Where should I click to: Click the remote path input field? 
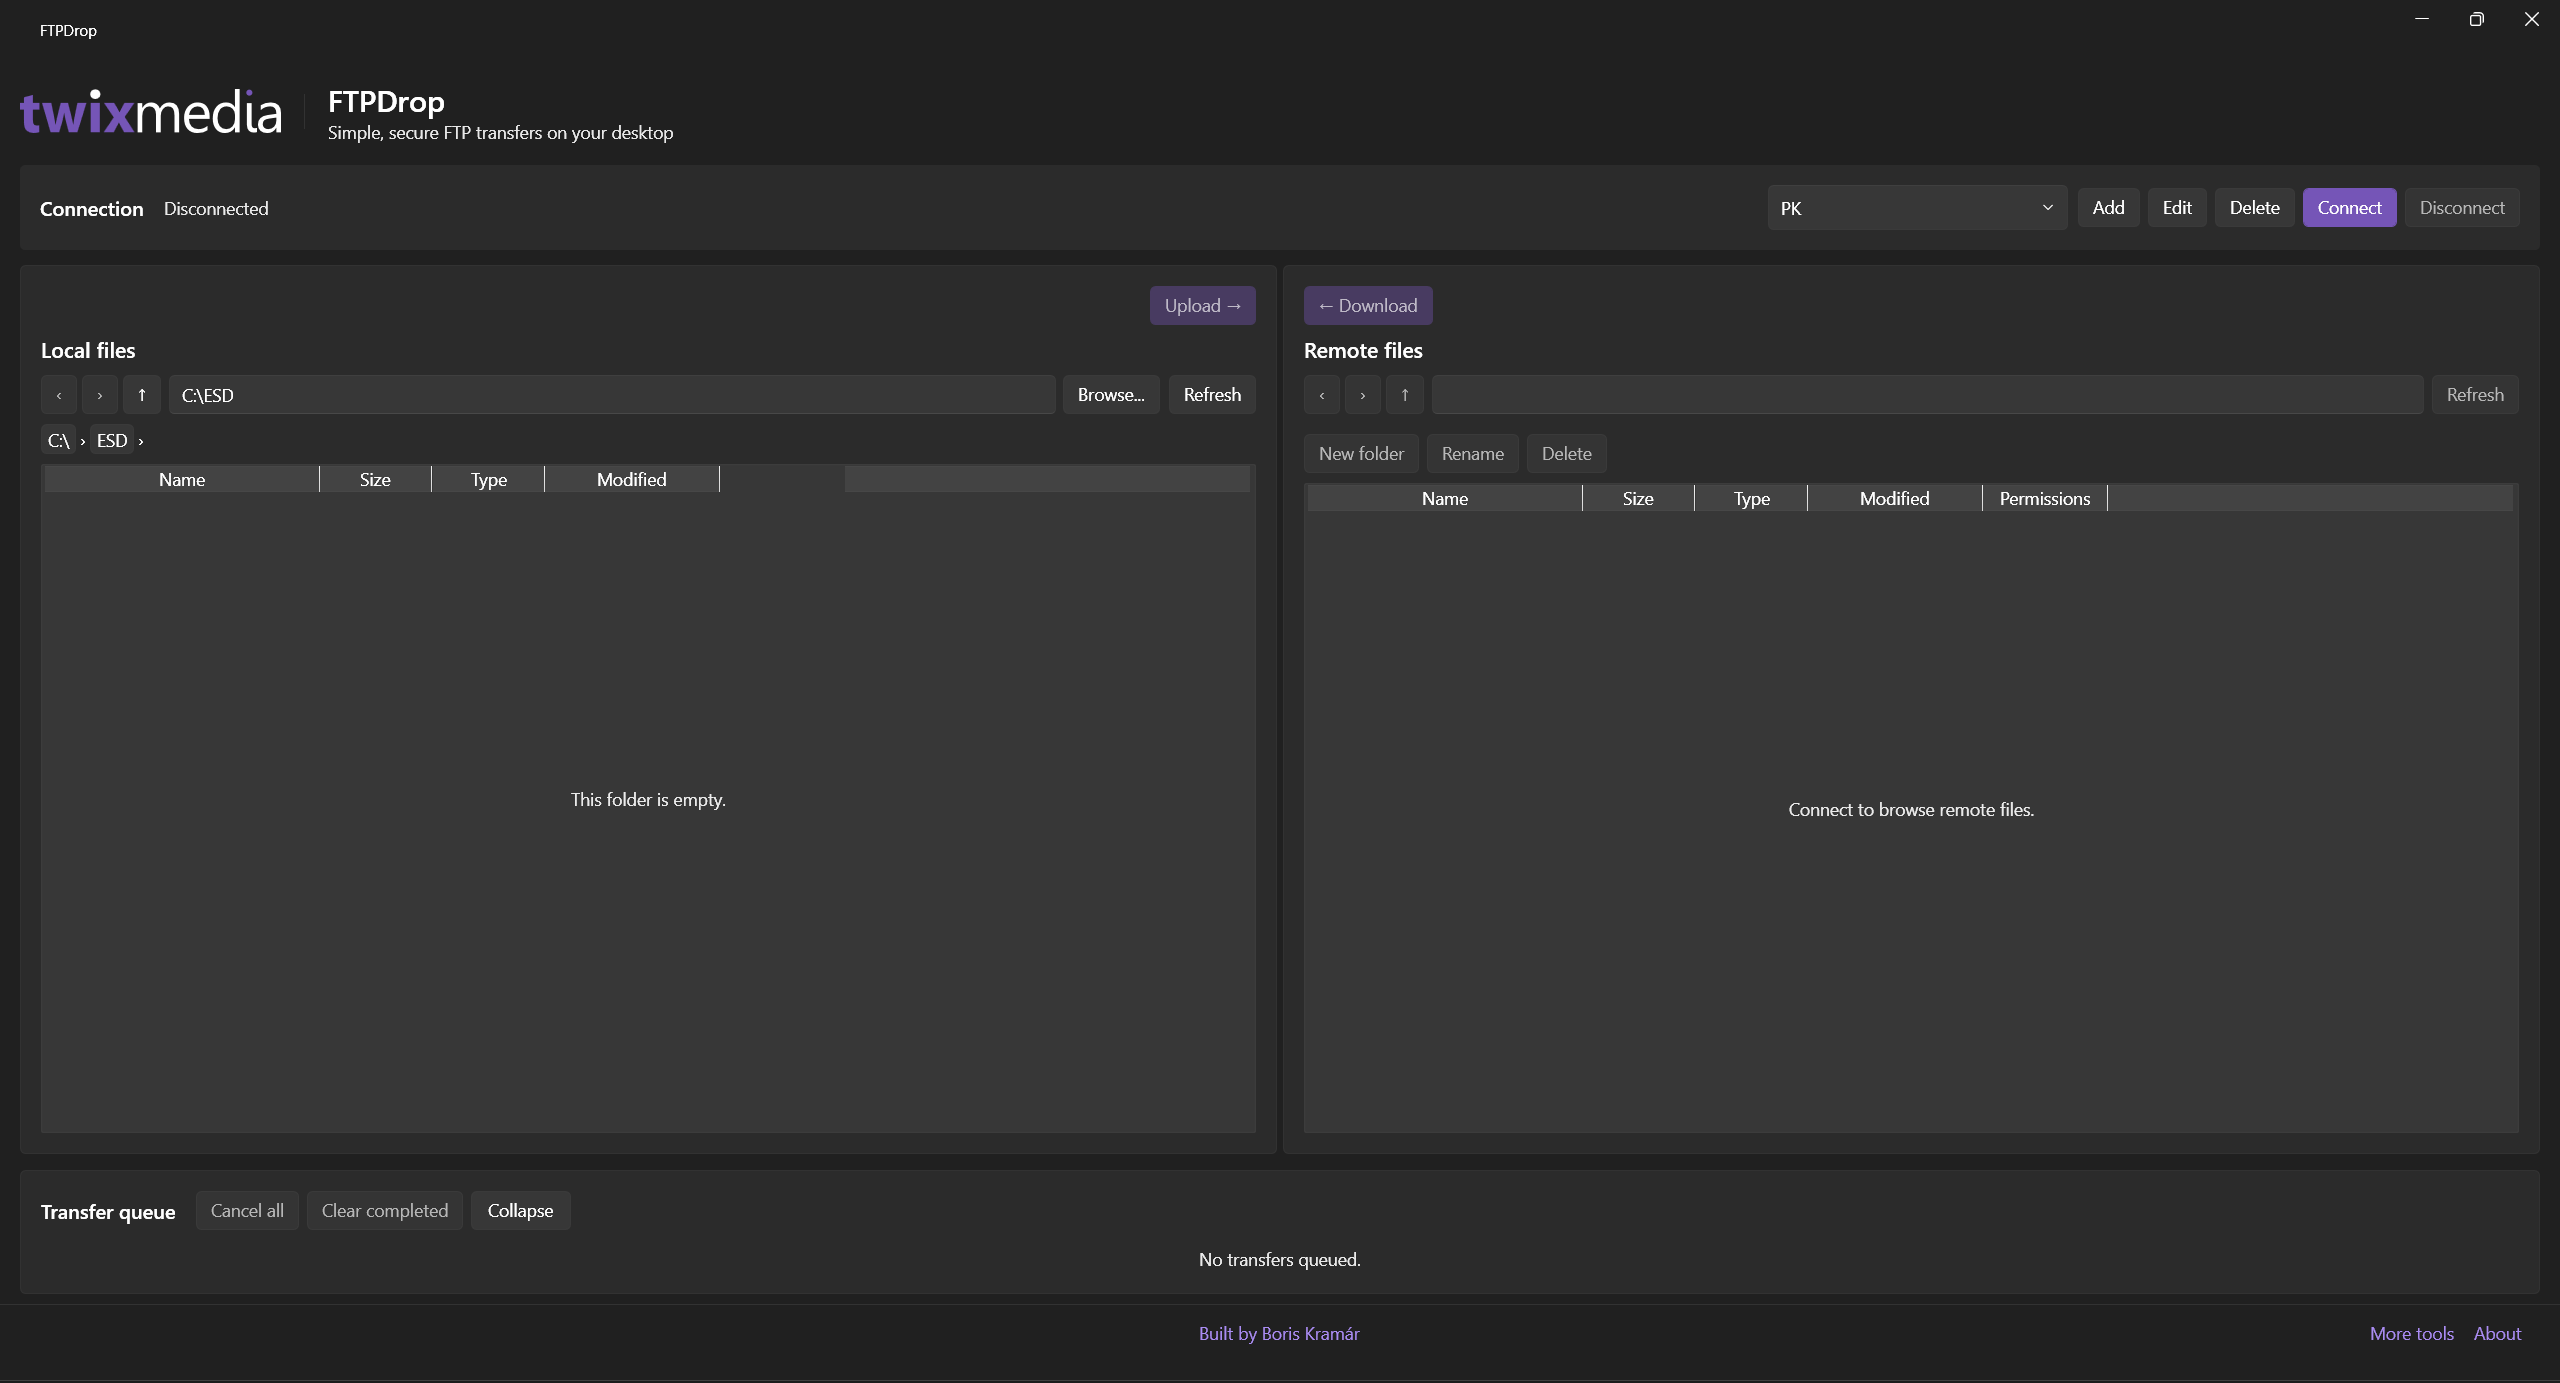tap(1927, 395)
